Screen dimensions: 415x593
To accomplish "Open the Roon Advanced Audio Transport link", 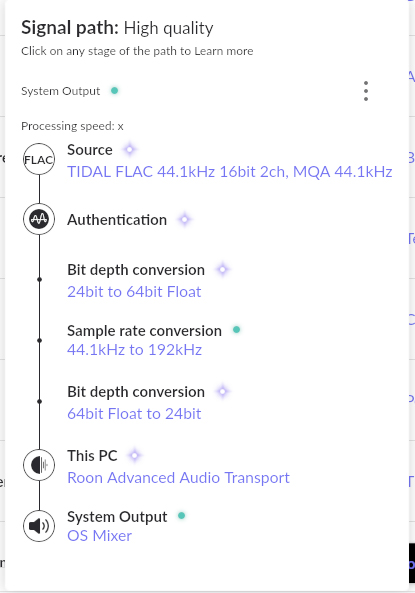I will (x=178, y=478).
